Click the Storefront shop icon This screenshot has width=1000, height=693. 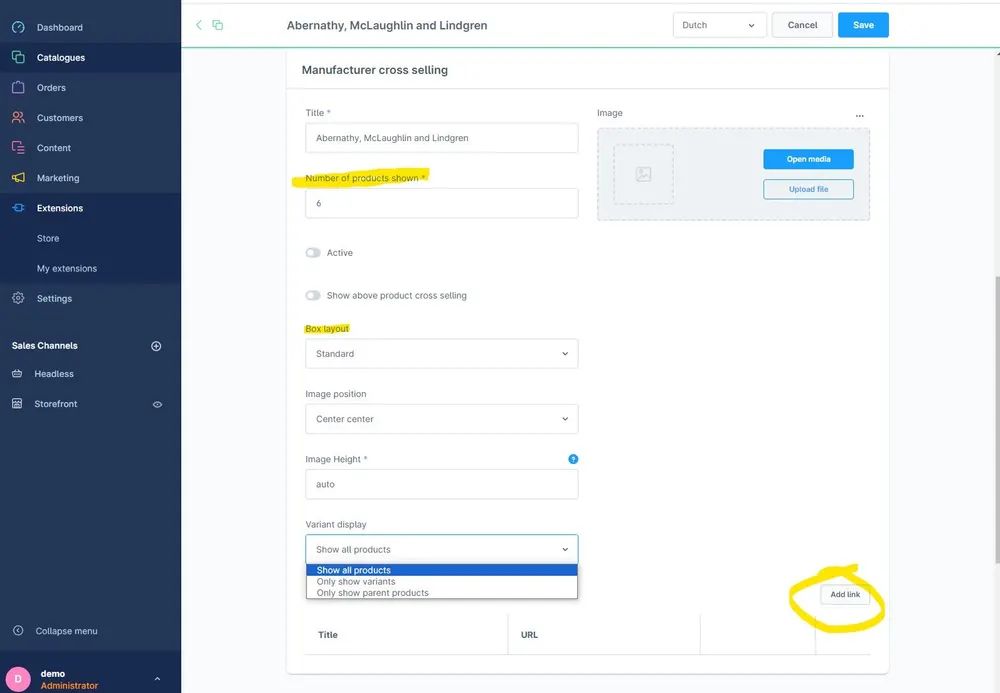point(17,404)
